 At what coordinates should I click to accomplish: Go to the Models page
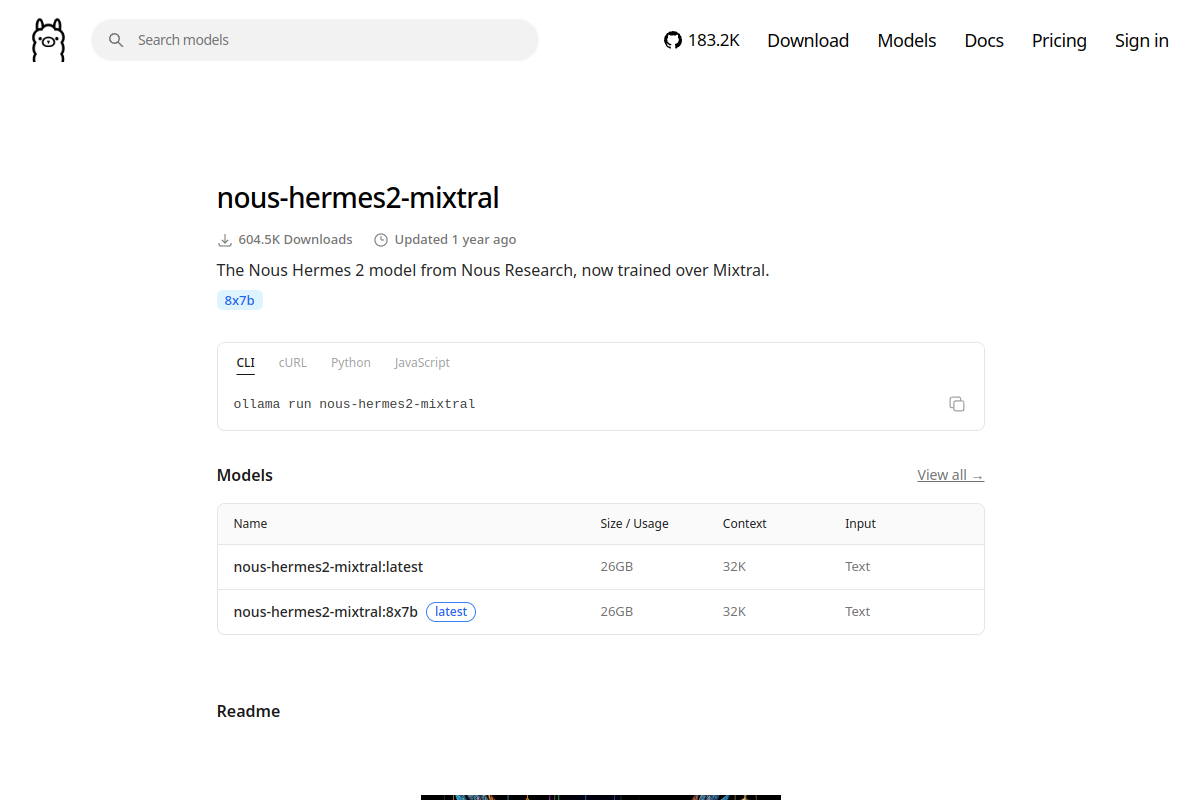(x=907, y=40)
